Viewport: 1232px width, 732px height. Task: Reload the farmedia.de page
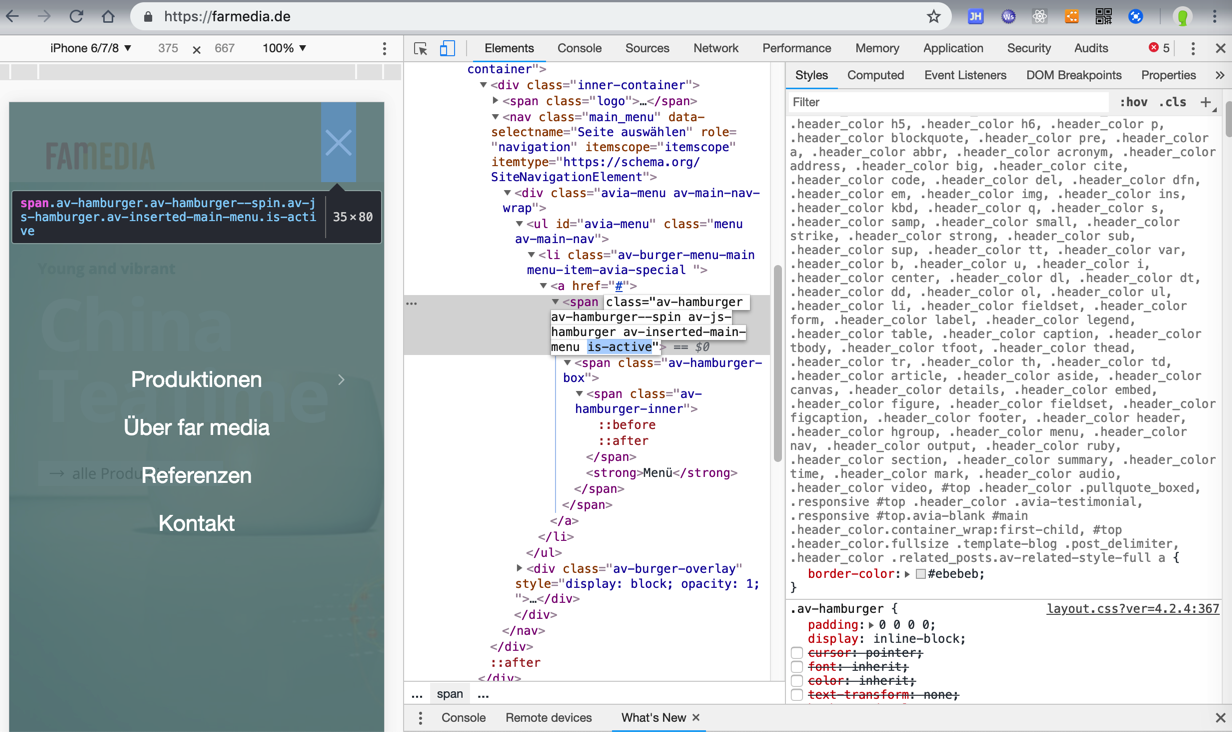tap(76, 17)
